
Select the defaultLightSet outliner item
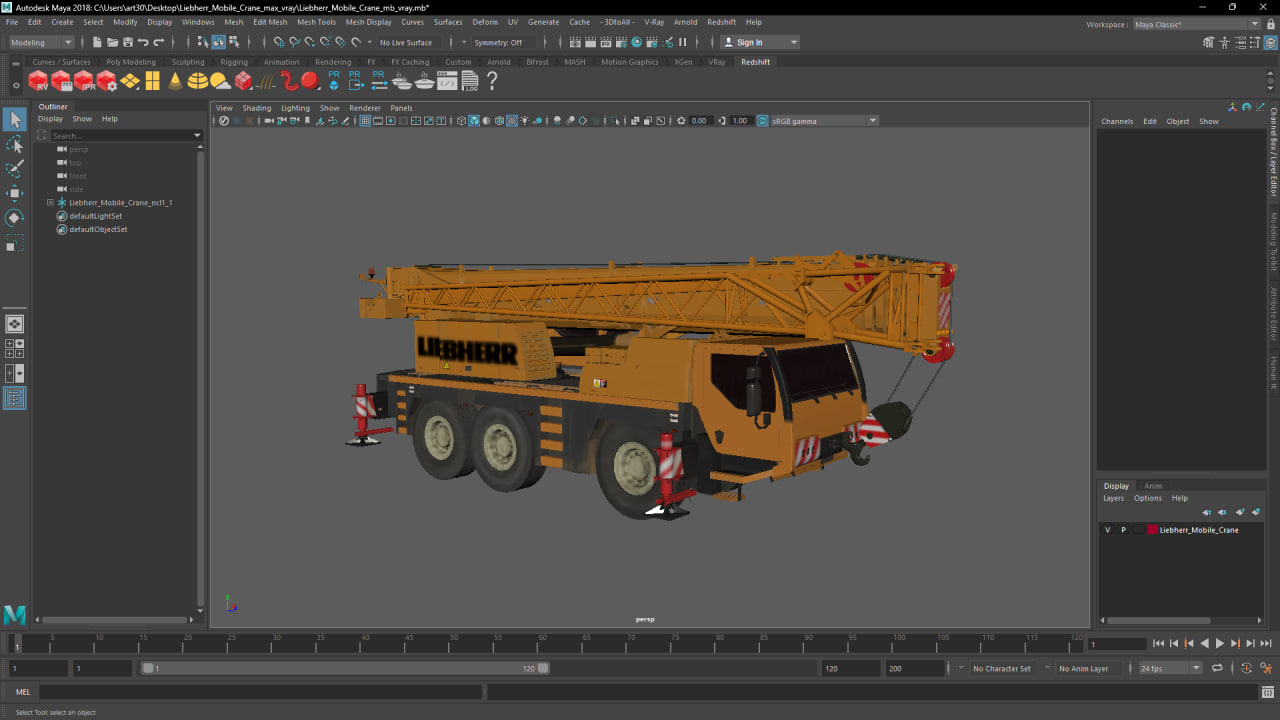tap(96, 216)
